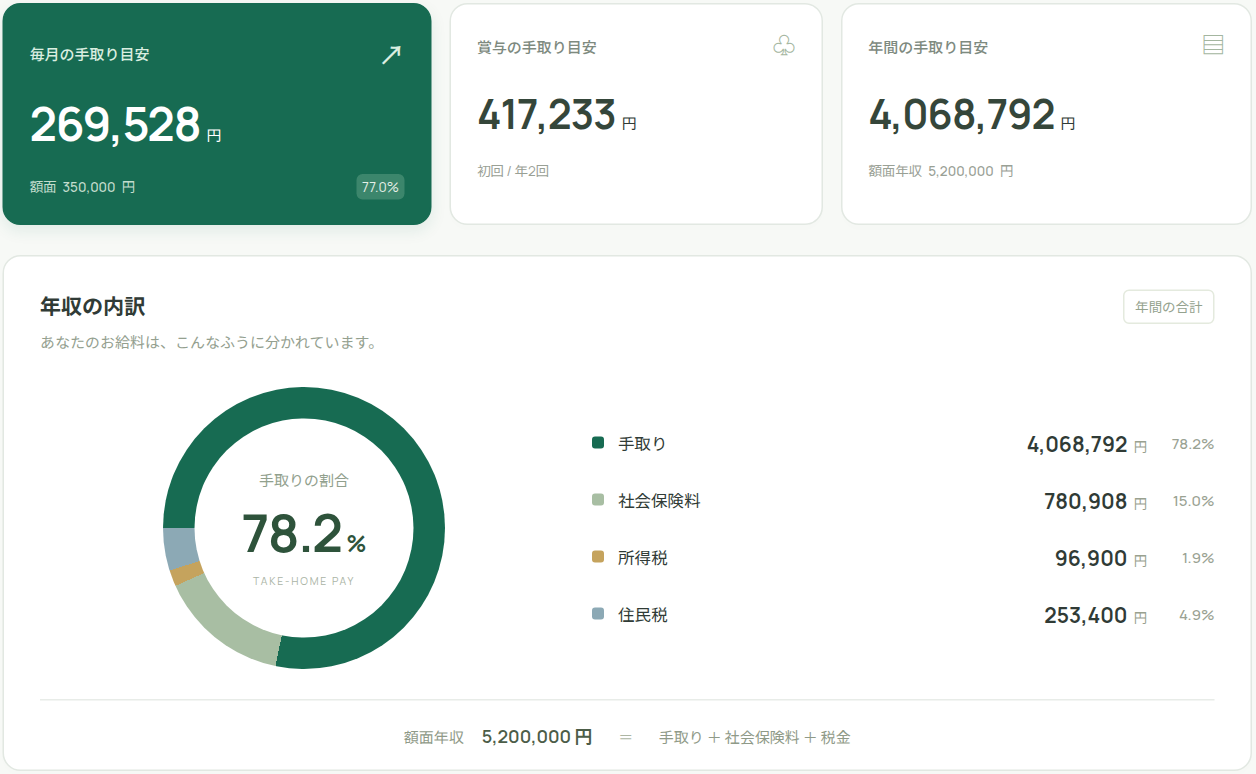1256x774 pixels.
Task: Select the blue-gray 住民税 legend swatch
Action: click(598, 613)
